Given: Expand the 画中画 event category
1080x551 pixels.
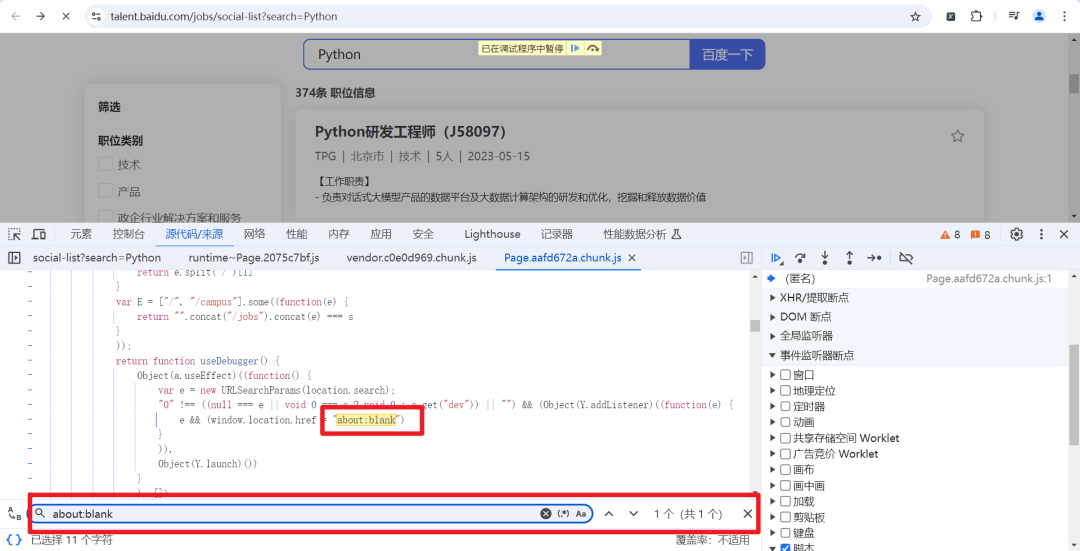Looking at the screenshot, I should pos(772,486).
